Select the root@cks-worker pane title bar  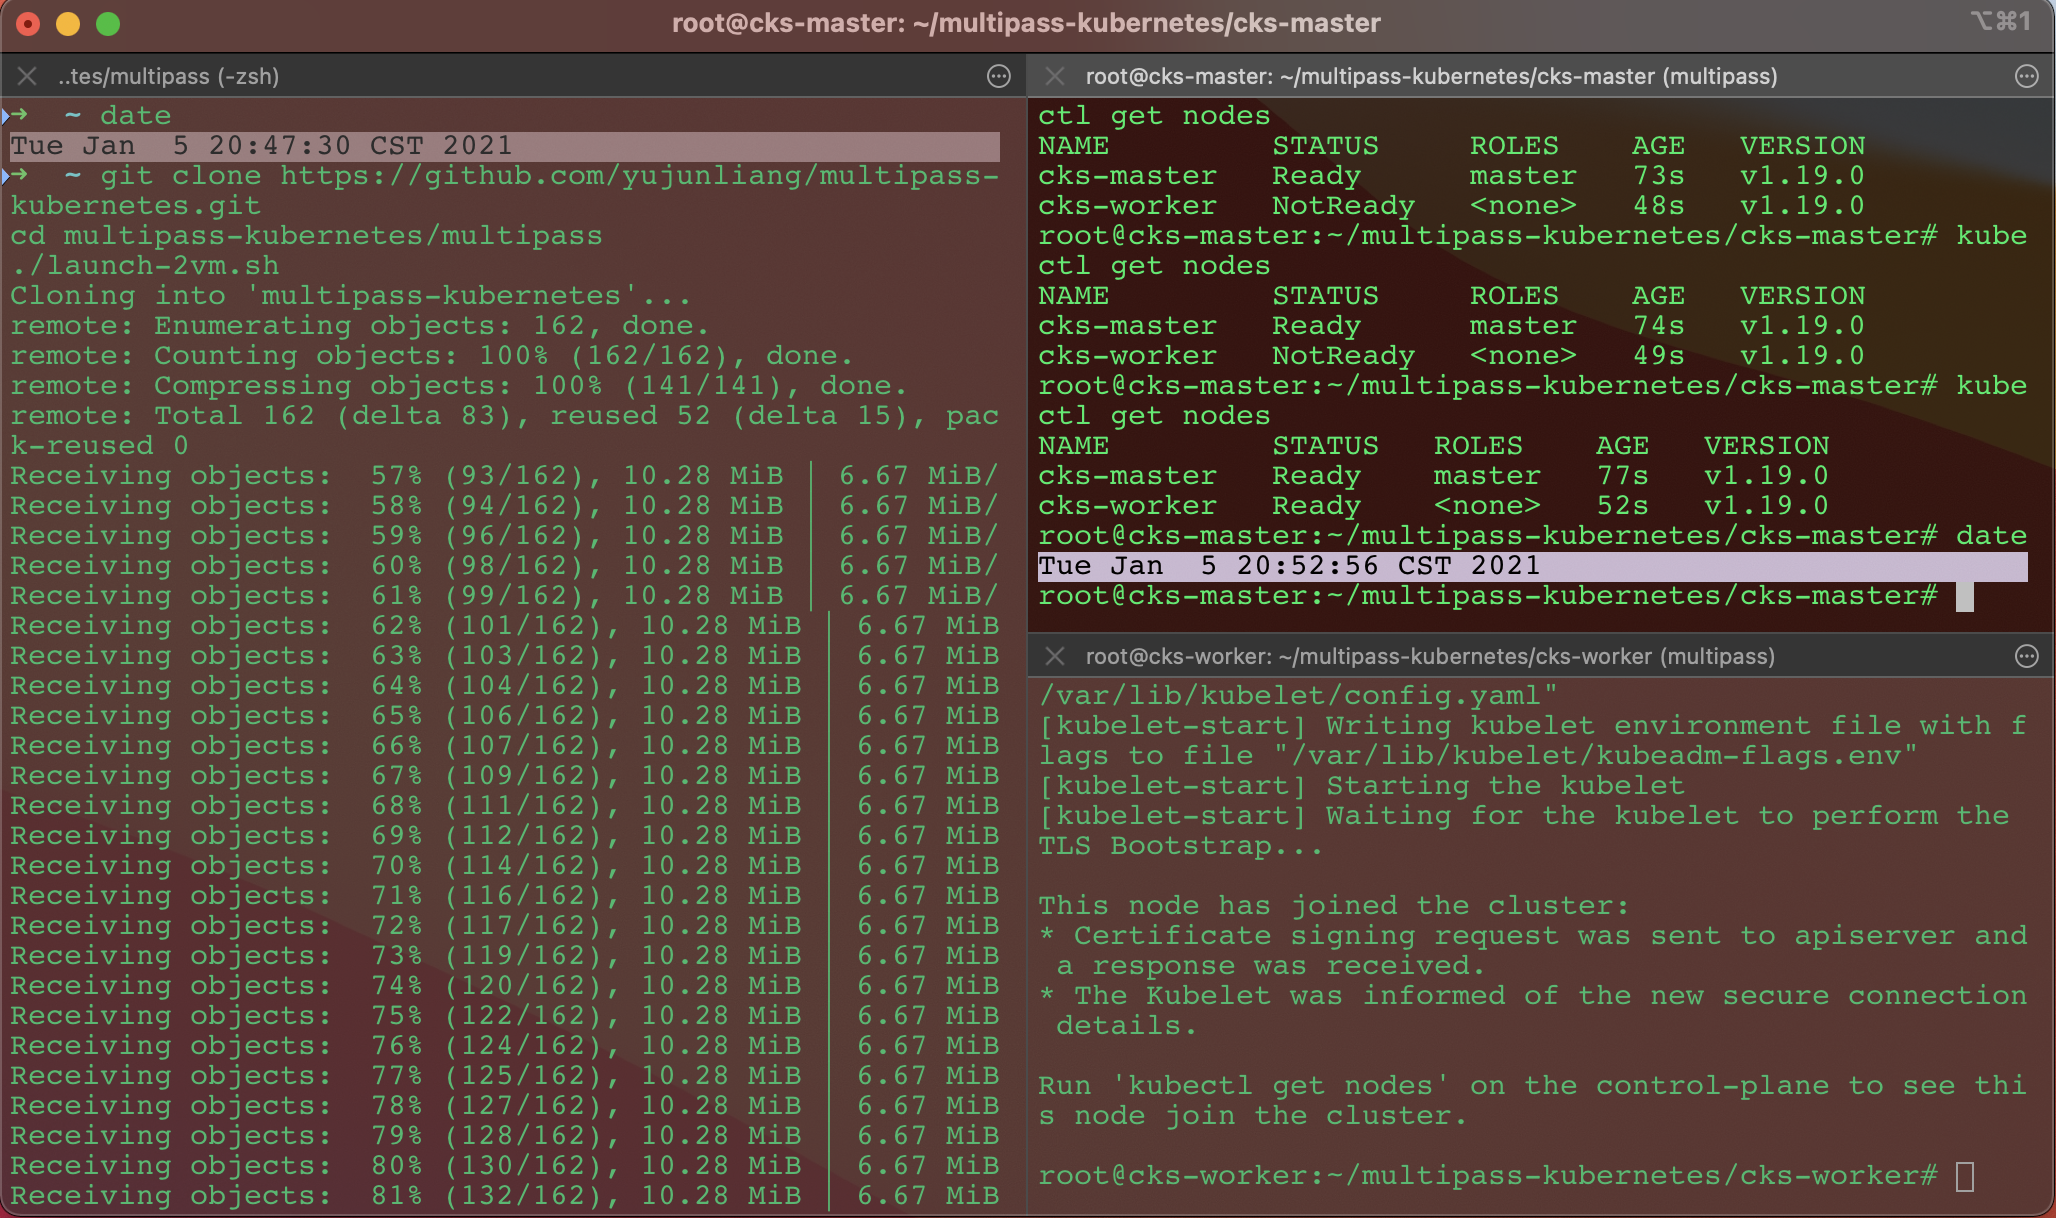pos(1430,656)
